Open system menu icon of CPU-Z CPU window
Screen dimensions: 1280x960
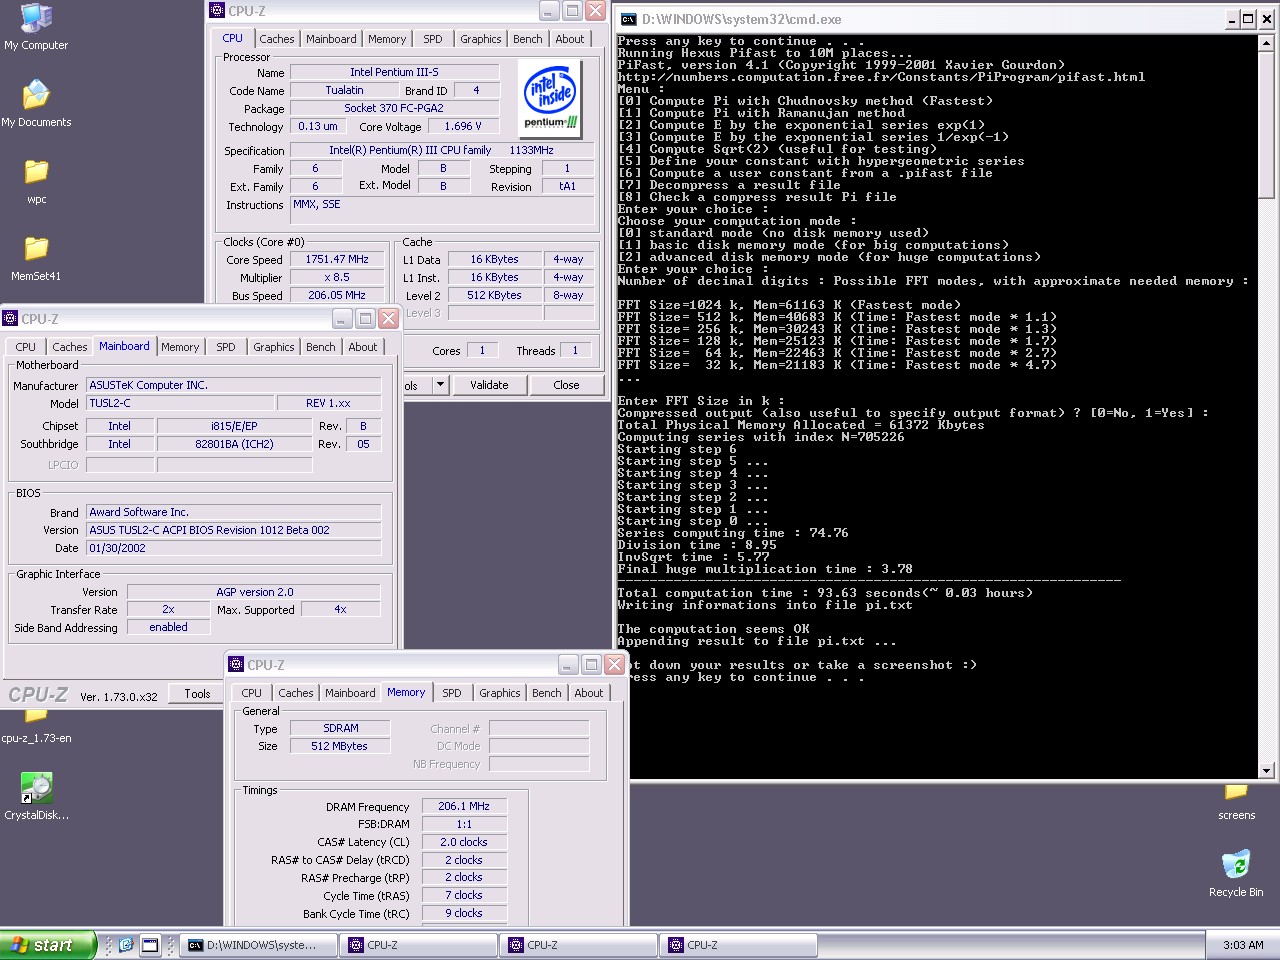click(x=217, y=11)
